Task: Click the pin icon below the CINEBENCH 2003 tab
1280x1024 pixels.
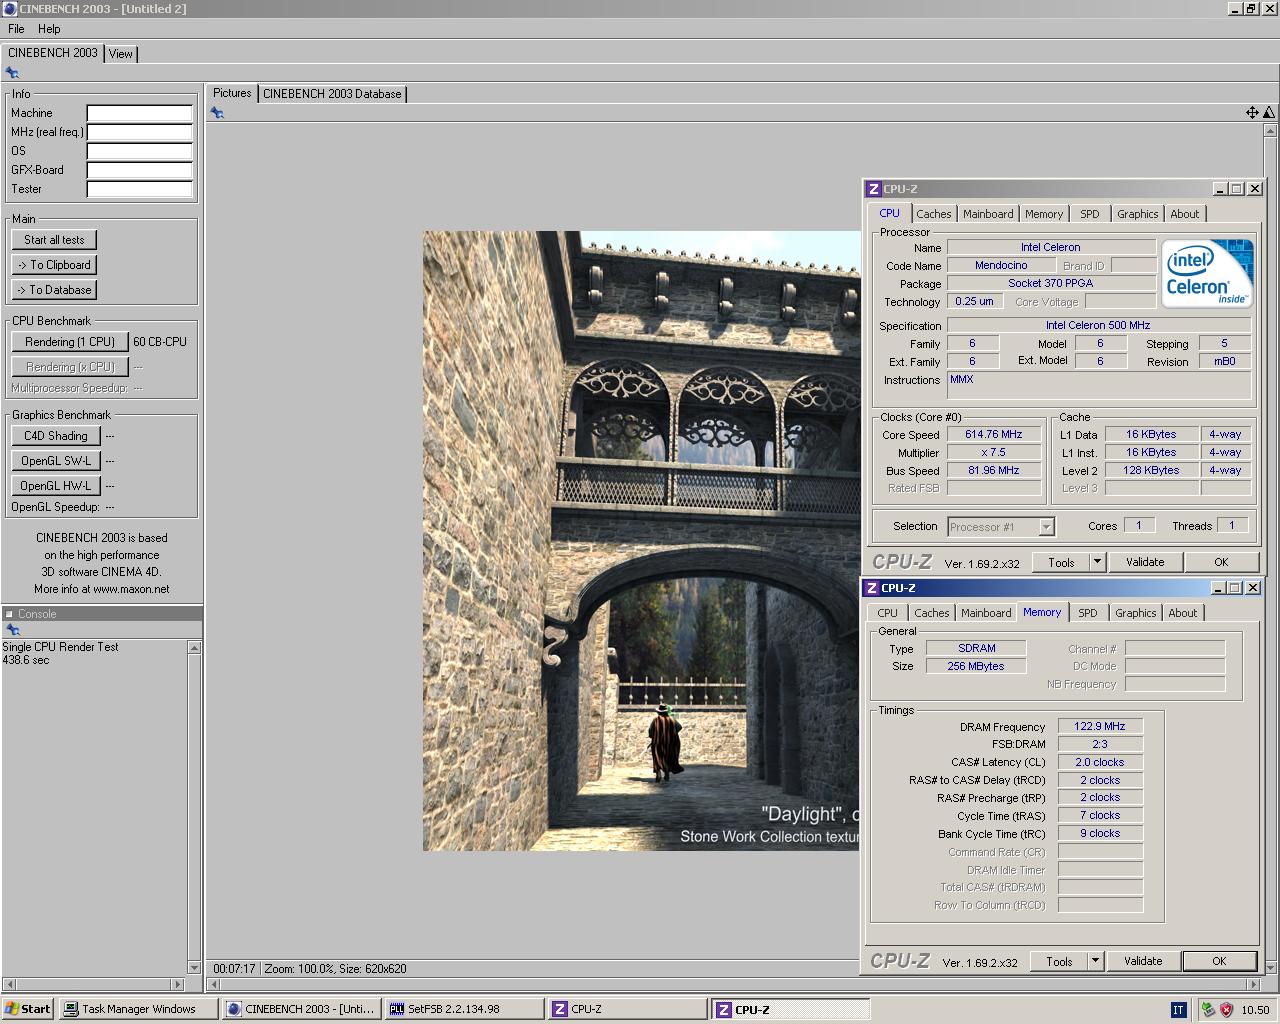Action: [x=12, y=73]
